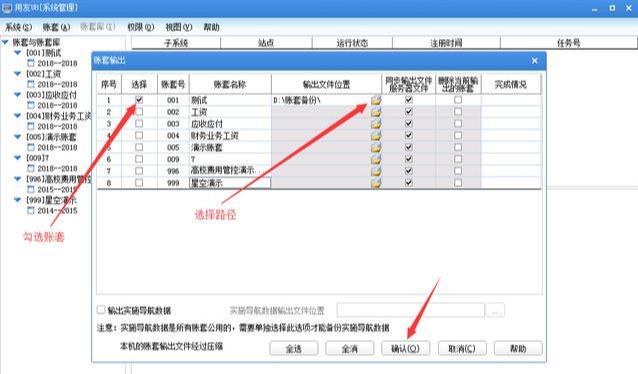Click folder icon in the 996 高校费用管控演示 row
The width and height of the screenshot is (638, 374).
pyautogui.click(x=376, y=171)
